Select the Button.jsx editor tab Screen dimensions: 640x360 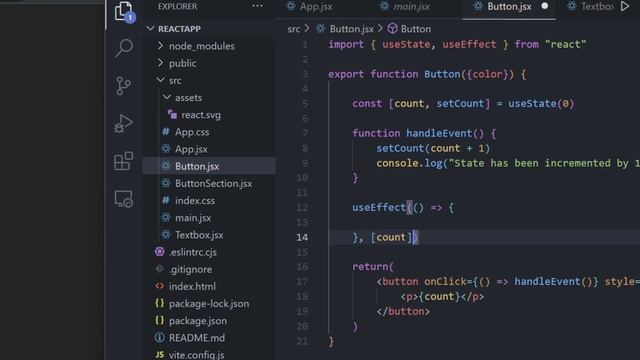(509, 7)
